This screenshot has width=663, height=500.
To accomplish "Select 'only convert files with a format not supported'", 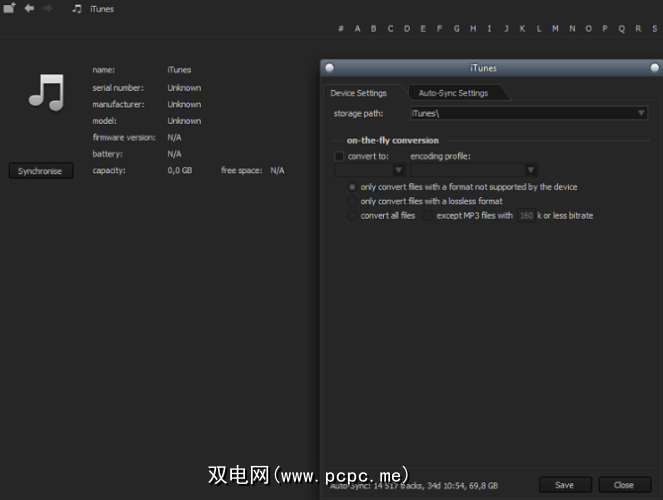I will tap(352, 187).
